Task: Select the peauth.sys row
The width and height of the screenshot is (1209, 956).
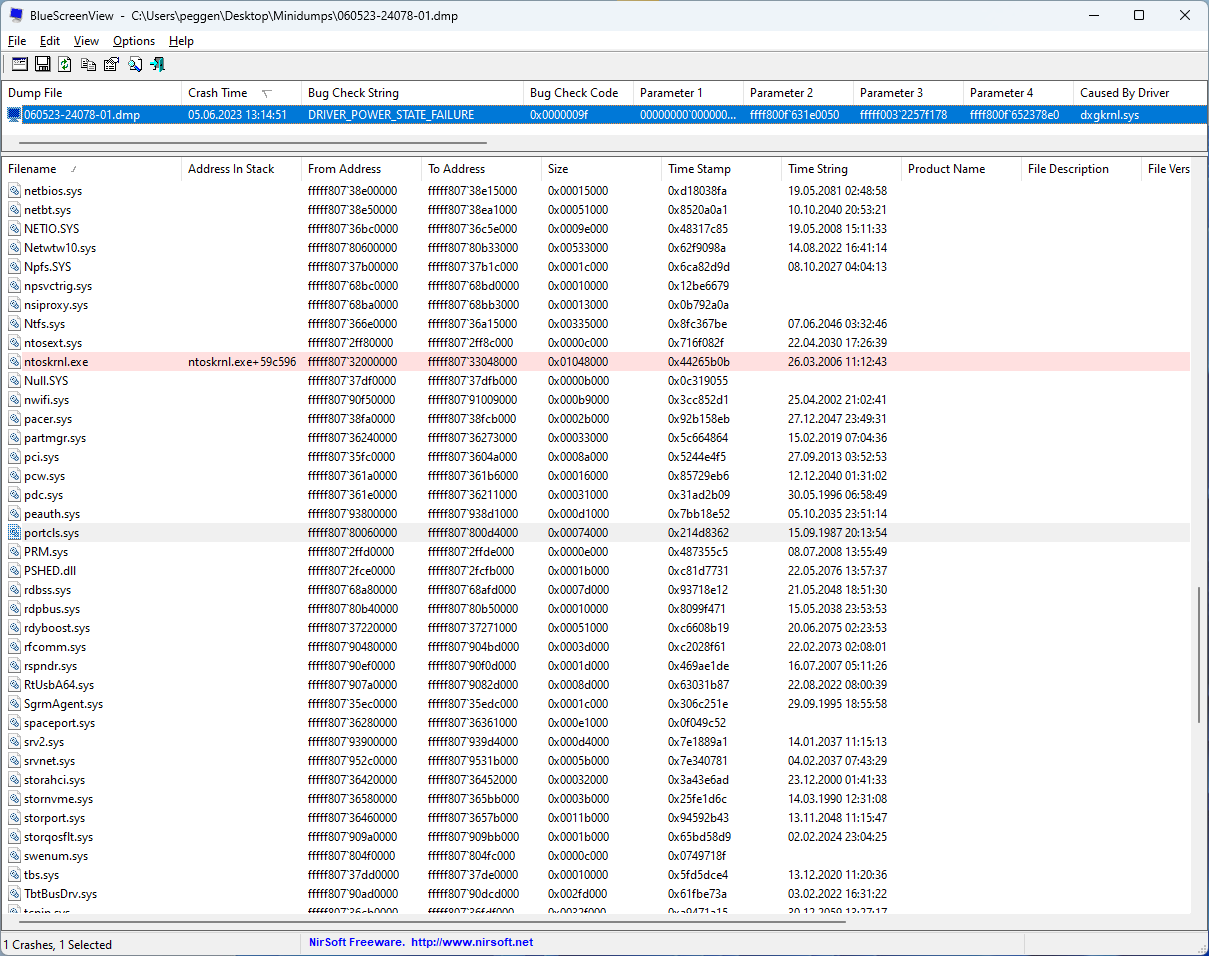Action: click(597, 514)
